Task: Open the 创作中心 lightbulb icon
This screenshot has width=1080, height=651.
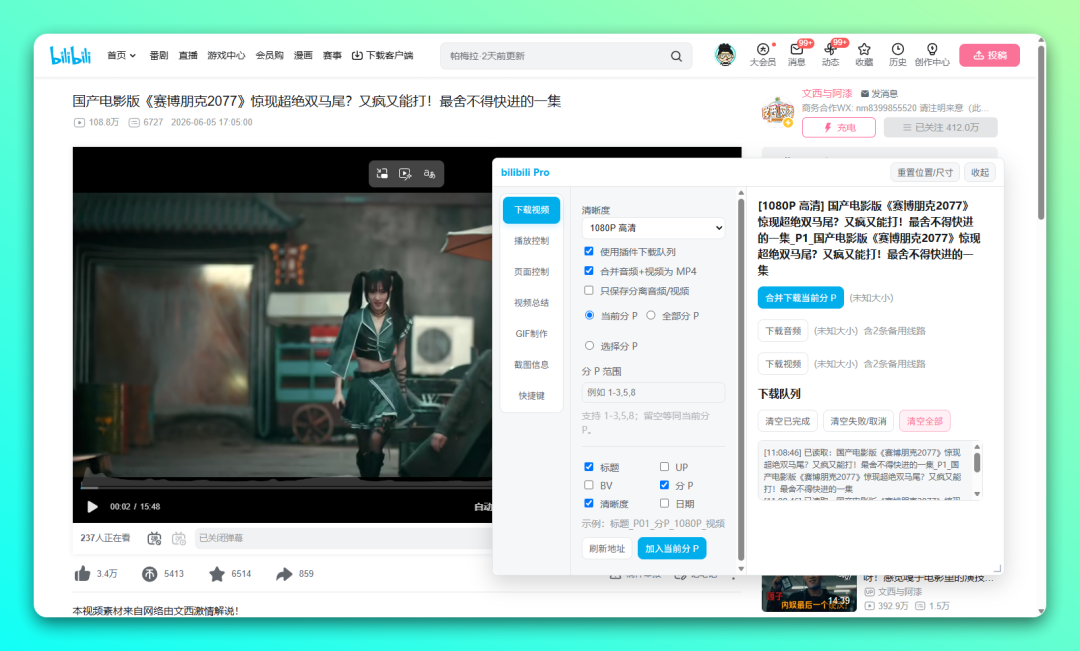Action: click(932, 49)
